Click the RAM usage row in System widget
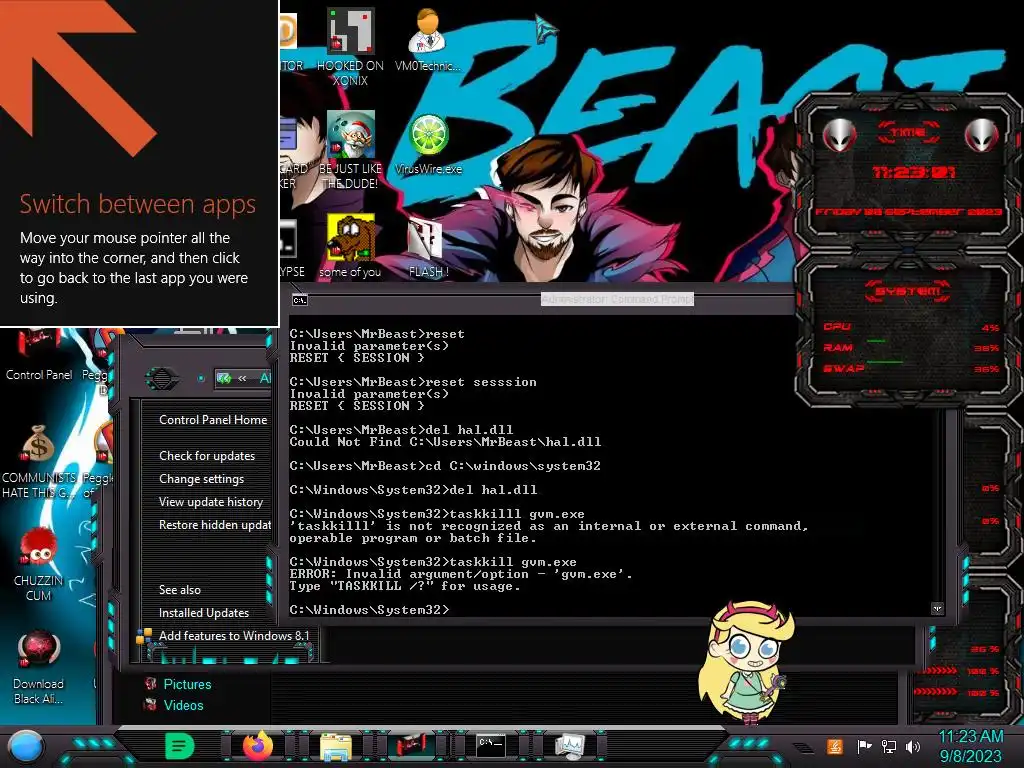 coord(911,347)
